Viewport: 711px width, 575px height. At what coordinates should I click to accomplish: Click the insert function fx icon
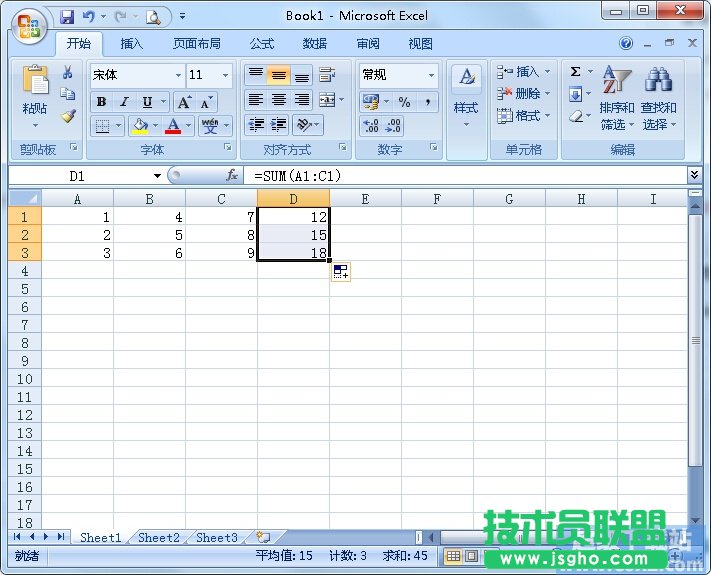[232, 175]
